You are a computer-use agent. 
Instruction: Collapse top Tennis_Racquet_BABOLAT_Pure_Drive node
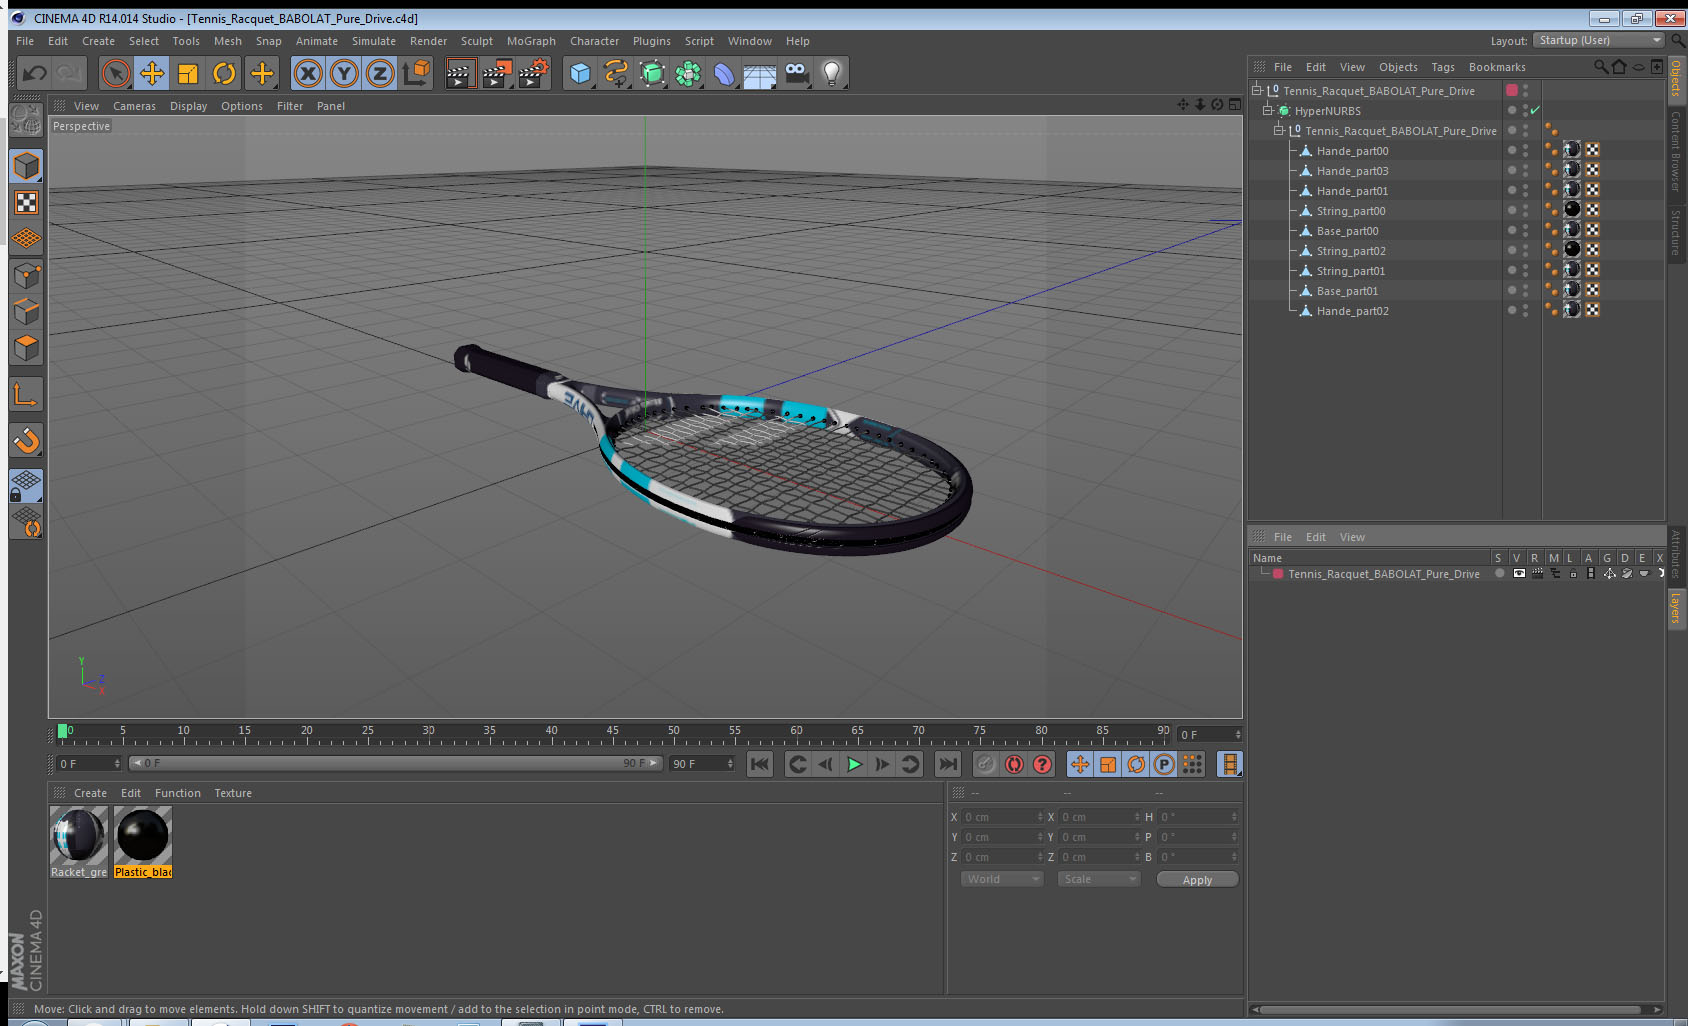[x=1257, y=91]
